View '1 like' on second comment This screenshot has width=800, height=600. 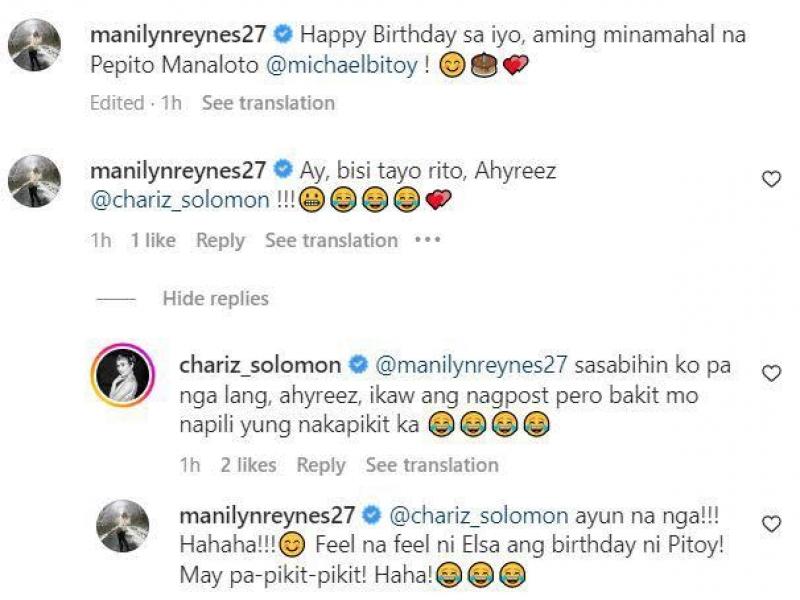pyautogui.click(x=153, y=240)
